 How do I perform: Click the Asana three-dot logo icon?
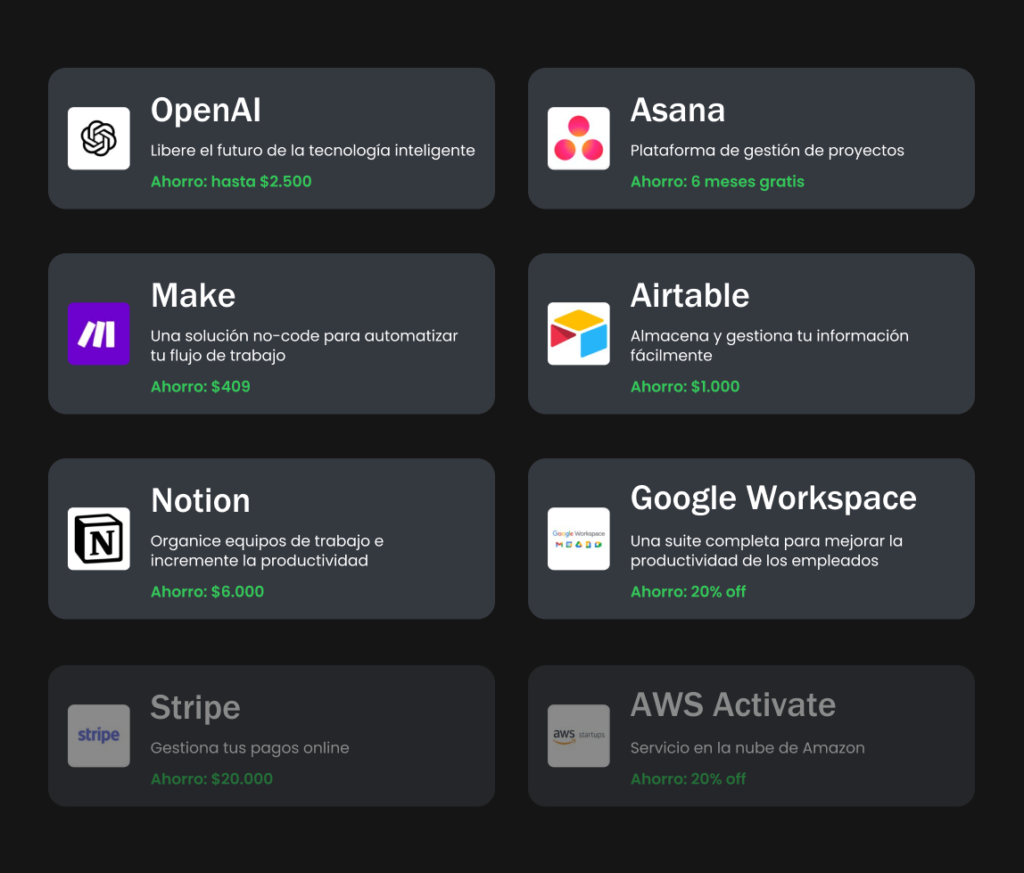point(579,138)
